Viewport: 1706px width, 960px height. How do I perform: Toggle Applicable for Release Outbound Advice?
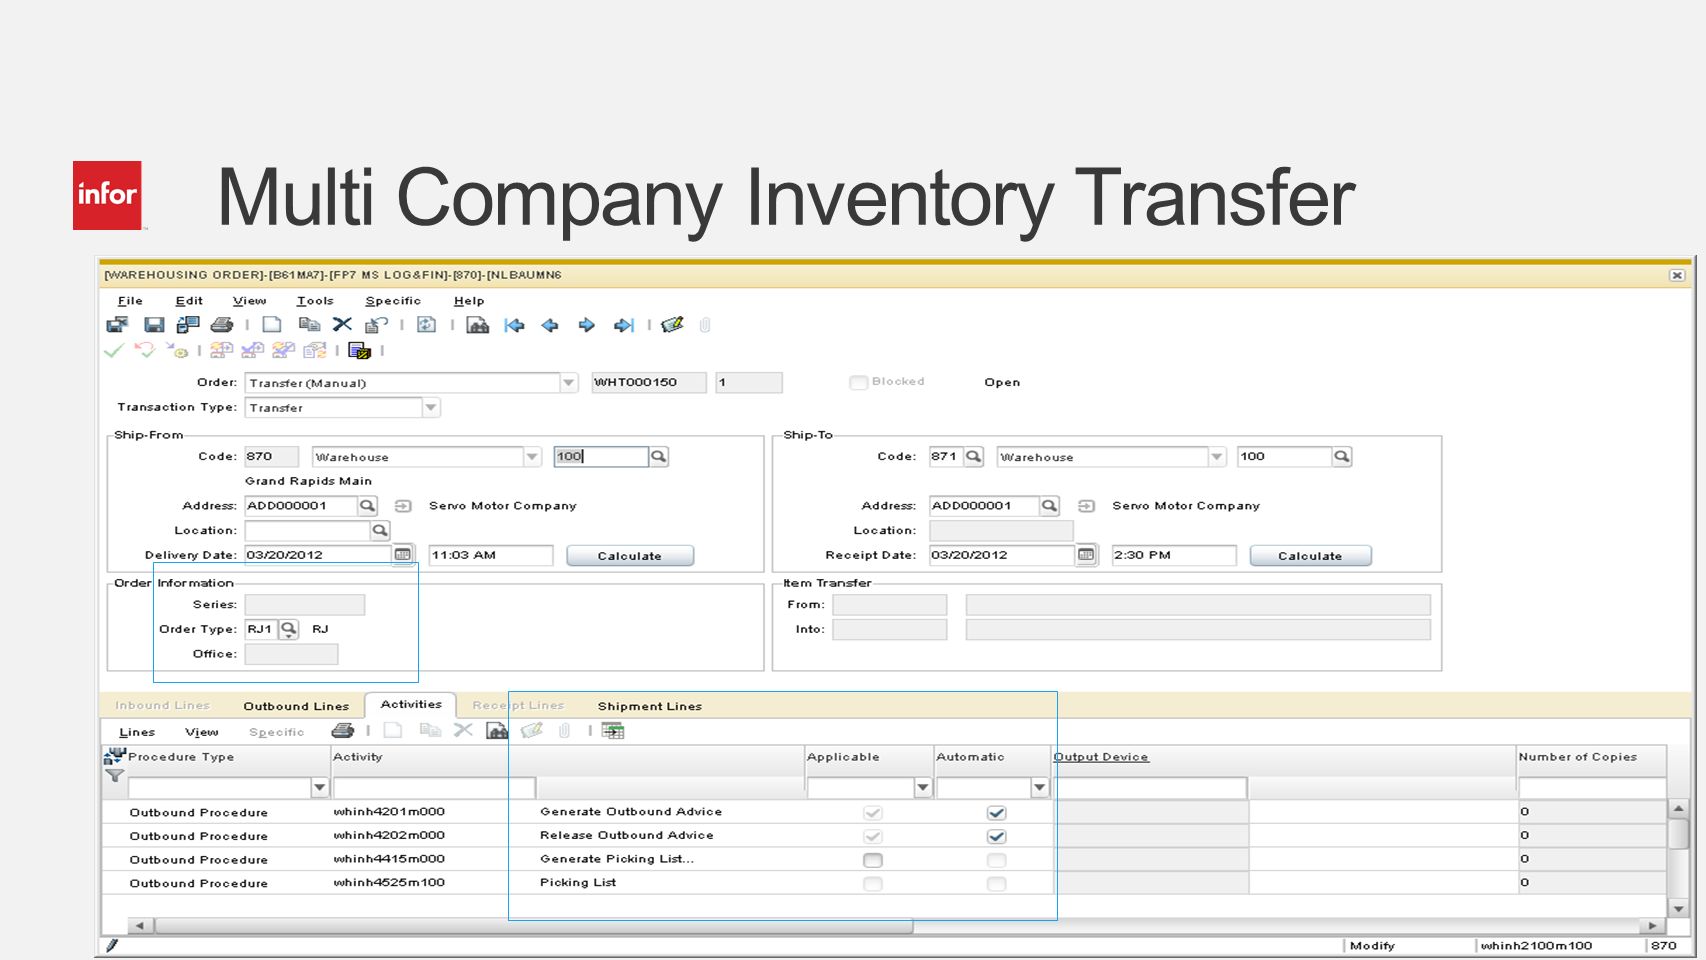coord(873,836)
